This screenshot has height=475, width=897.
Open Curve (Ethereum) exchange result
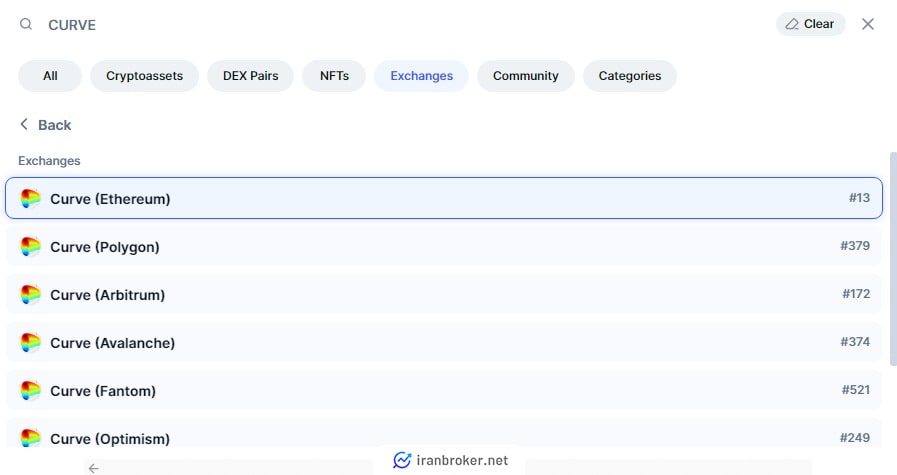click(x=444, y=198)
